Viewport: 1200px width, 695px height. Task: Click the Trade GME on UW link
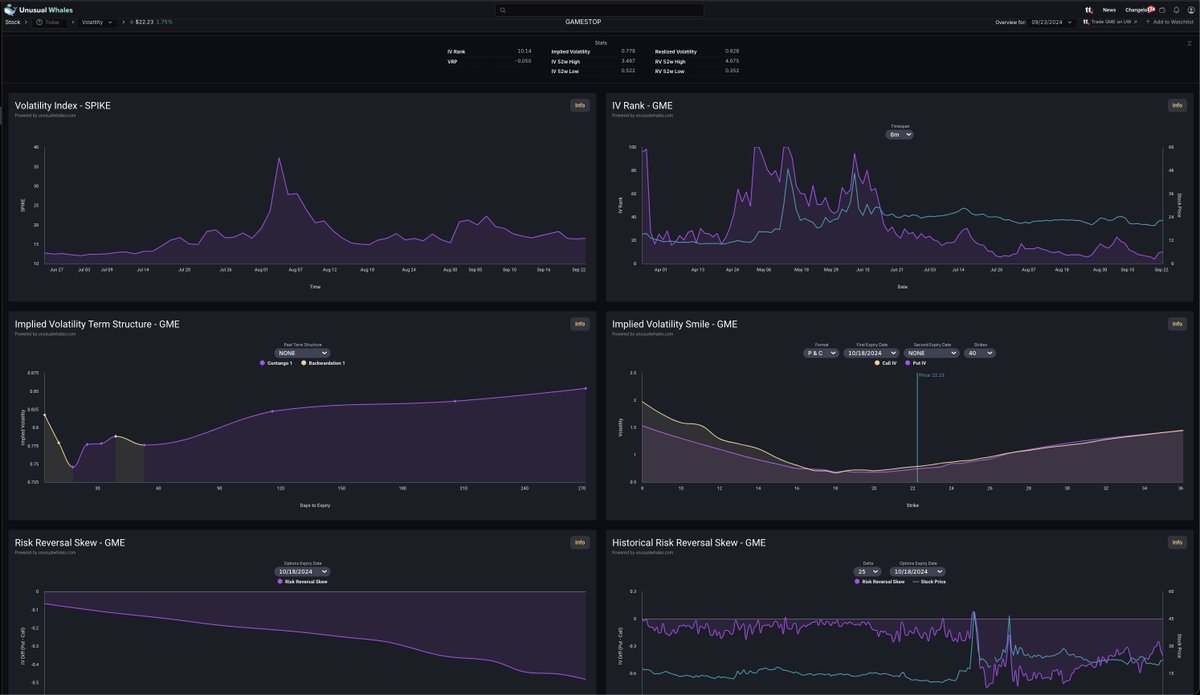(1110, 21)
